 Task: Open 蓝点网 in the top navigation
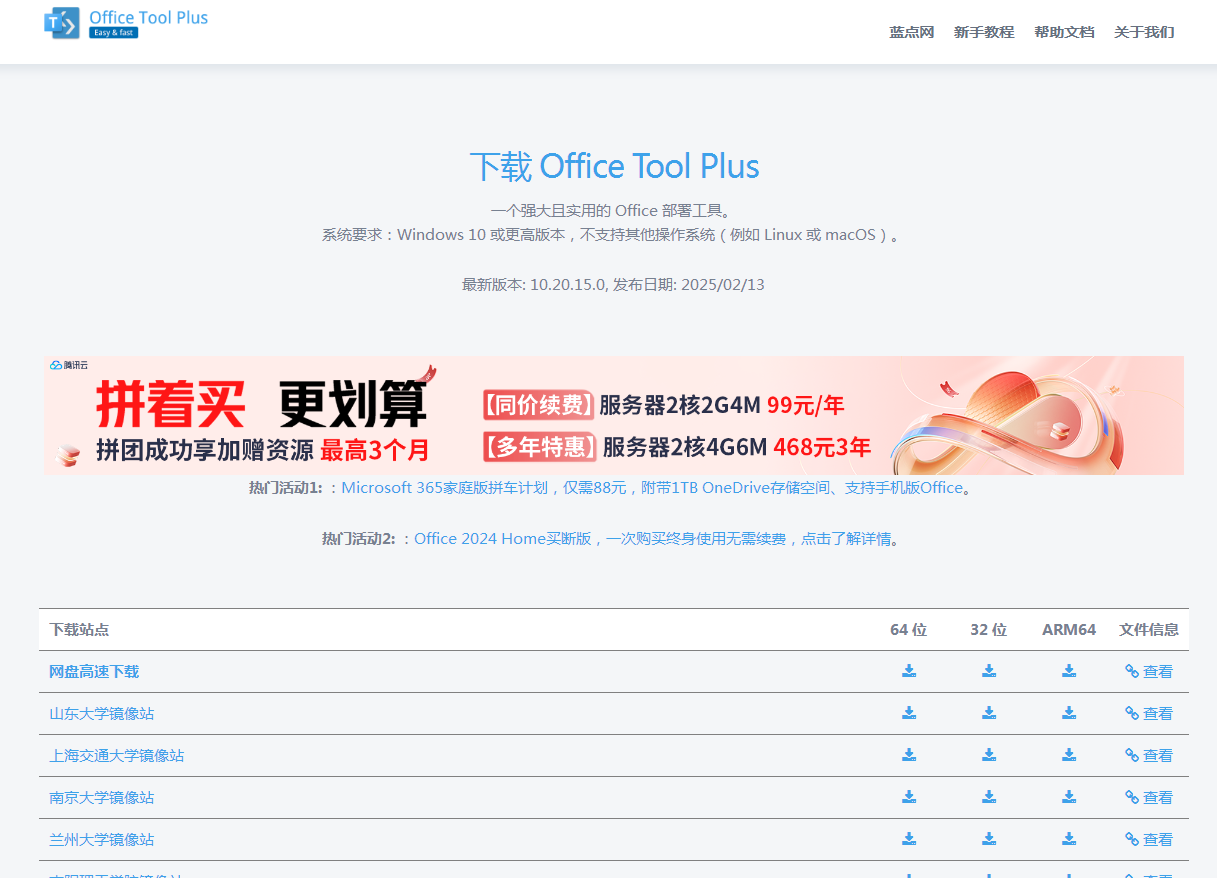[912, 32]
